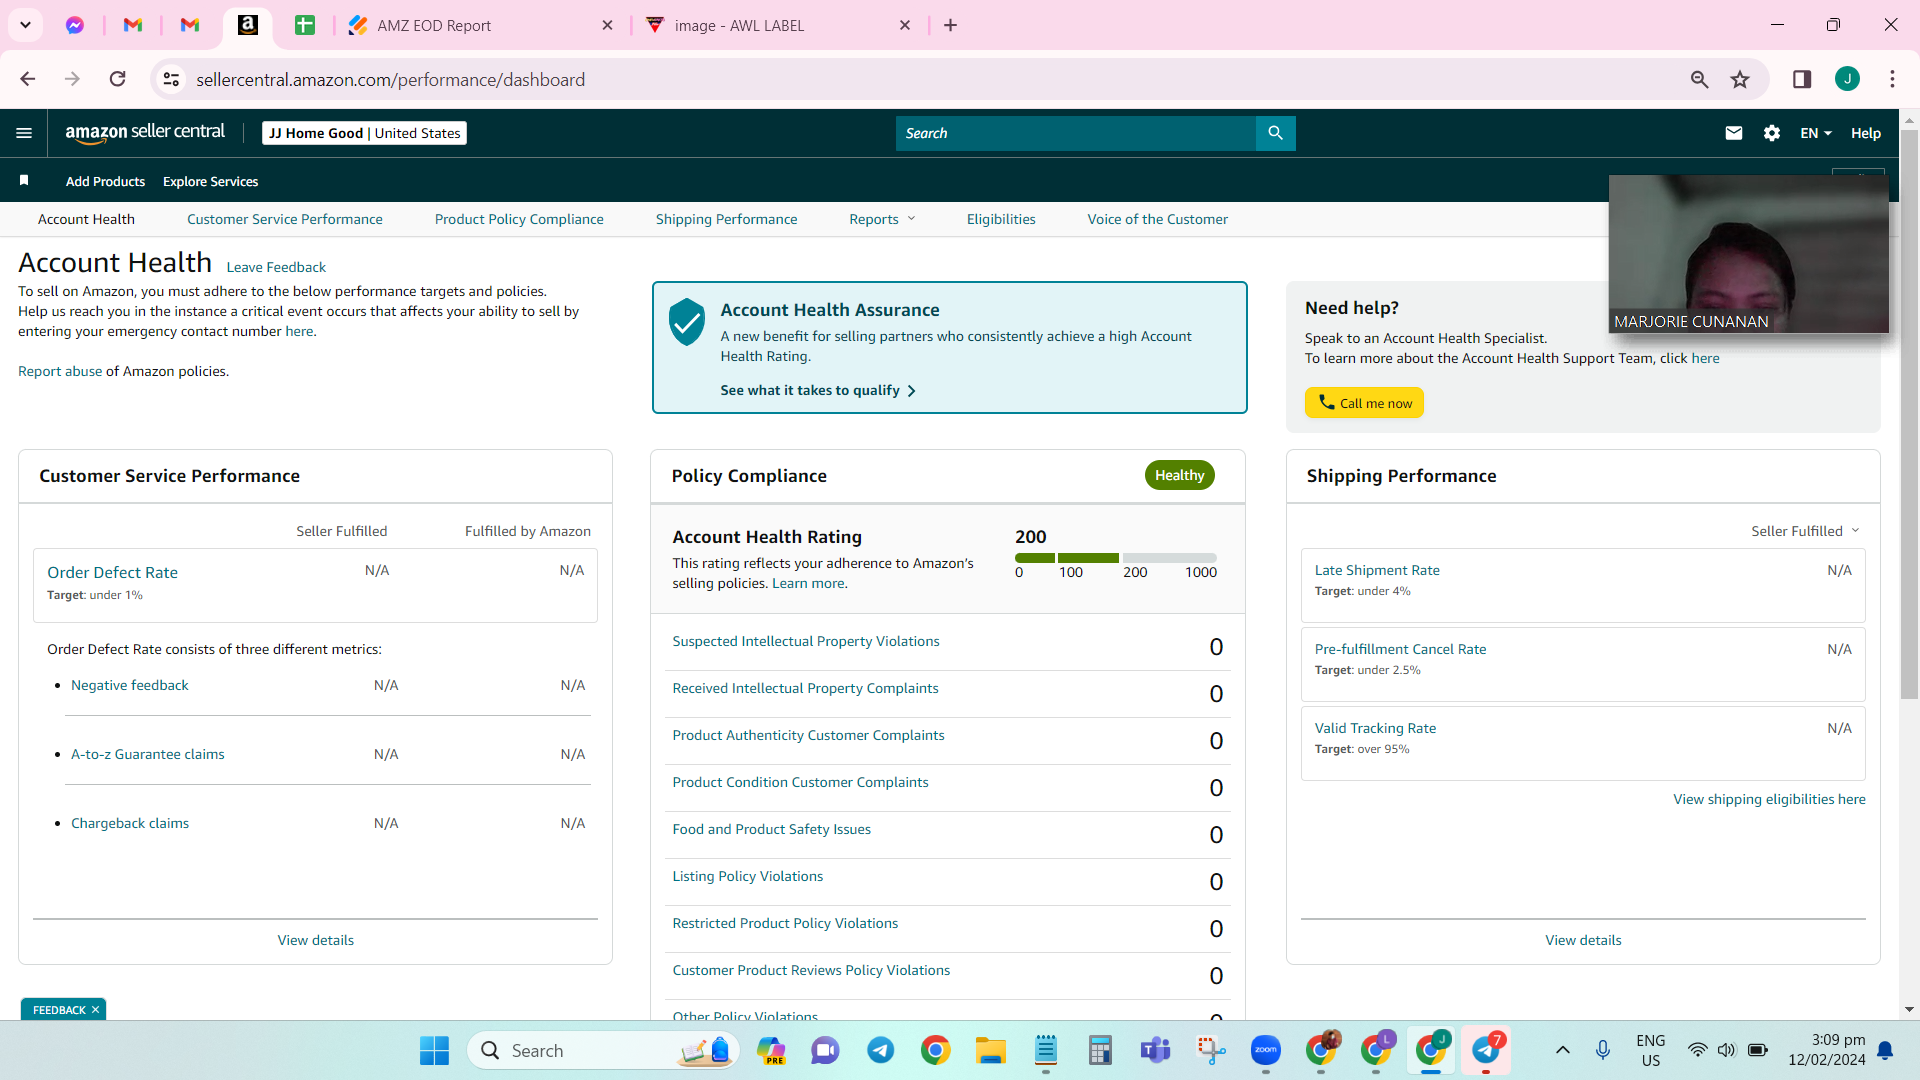Open the settings gear icon

(x=1772, y=133)
